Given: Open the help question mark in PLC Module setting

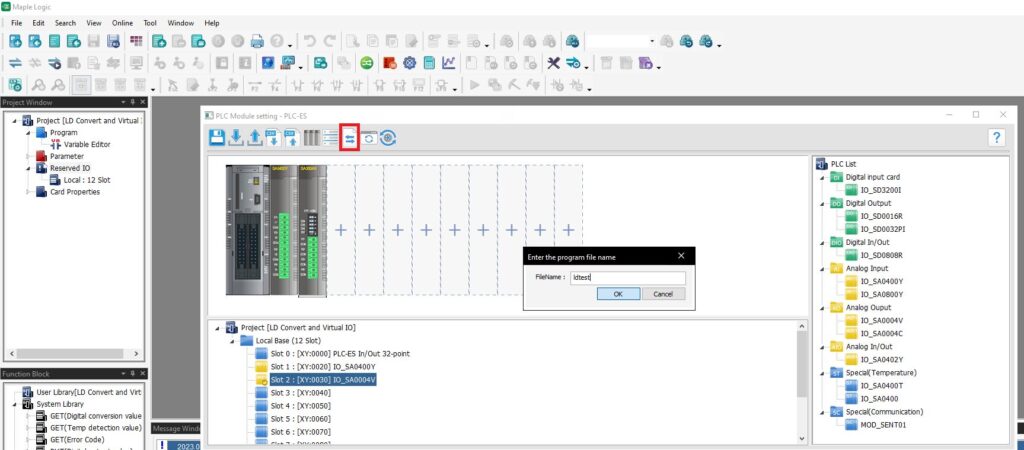Looking at the screenshot, I should pyautogui.click(x=997, y=138).
